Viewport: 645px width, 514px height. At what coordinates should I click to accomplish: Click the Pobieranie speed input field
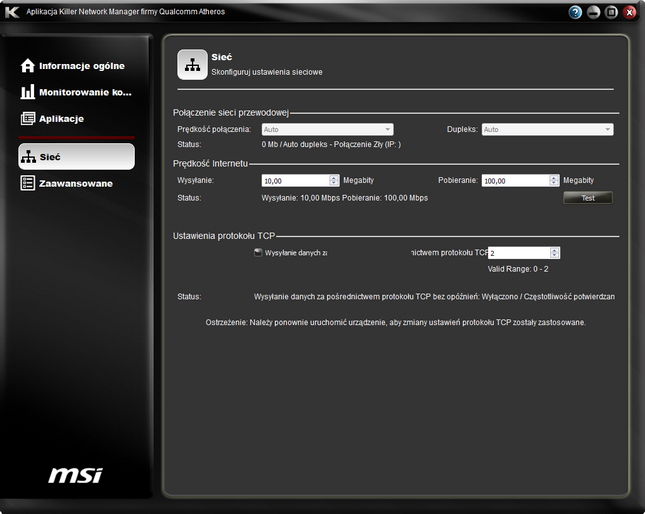tap(515, 181)
